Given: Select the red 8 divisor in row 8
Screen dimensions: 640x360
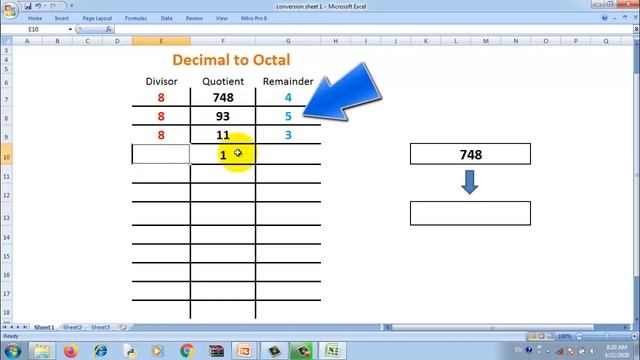Looking at the screenshot, I should pyautogui.click(x=161, y=116).
